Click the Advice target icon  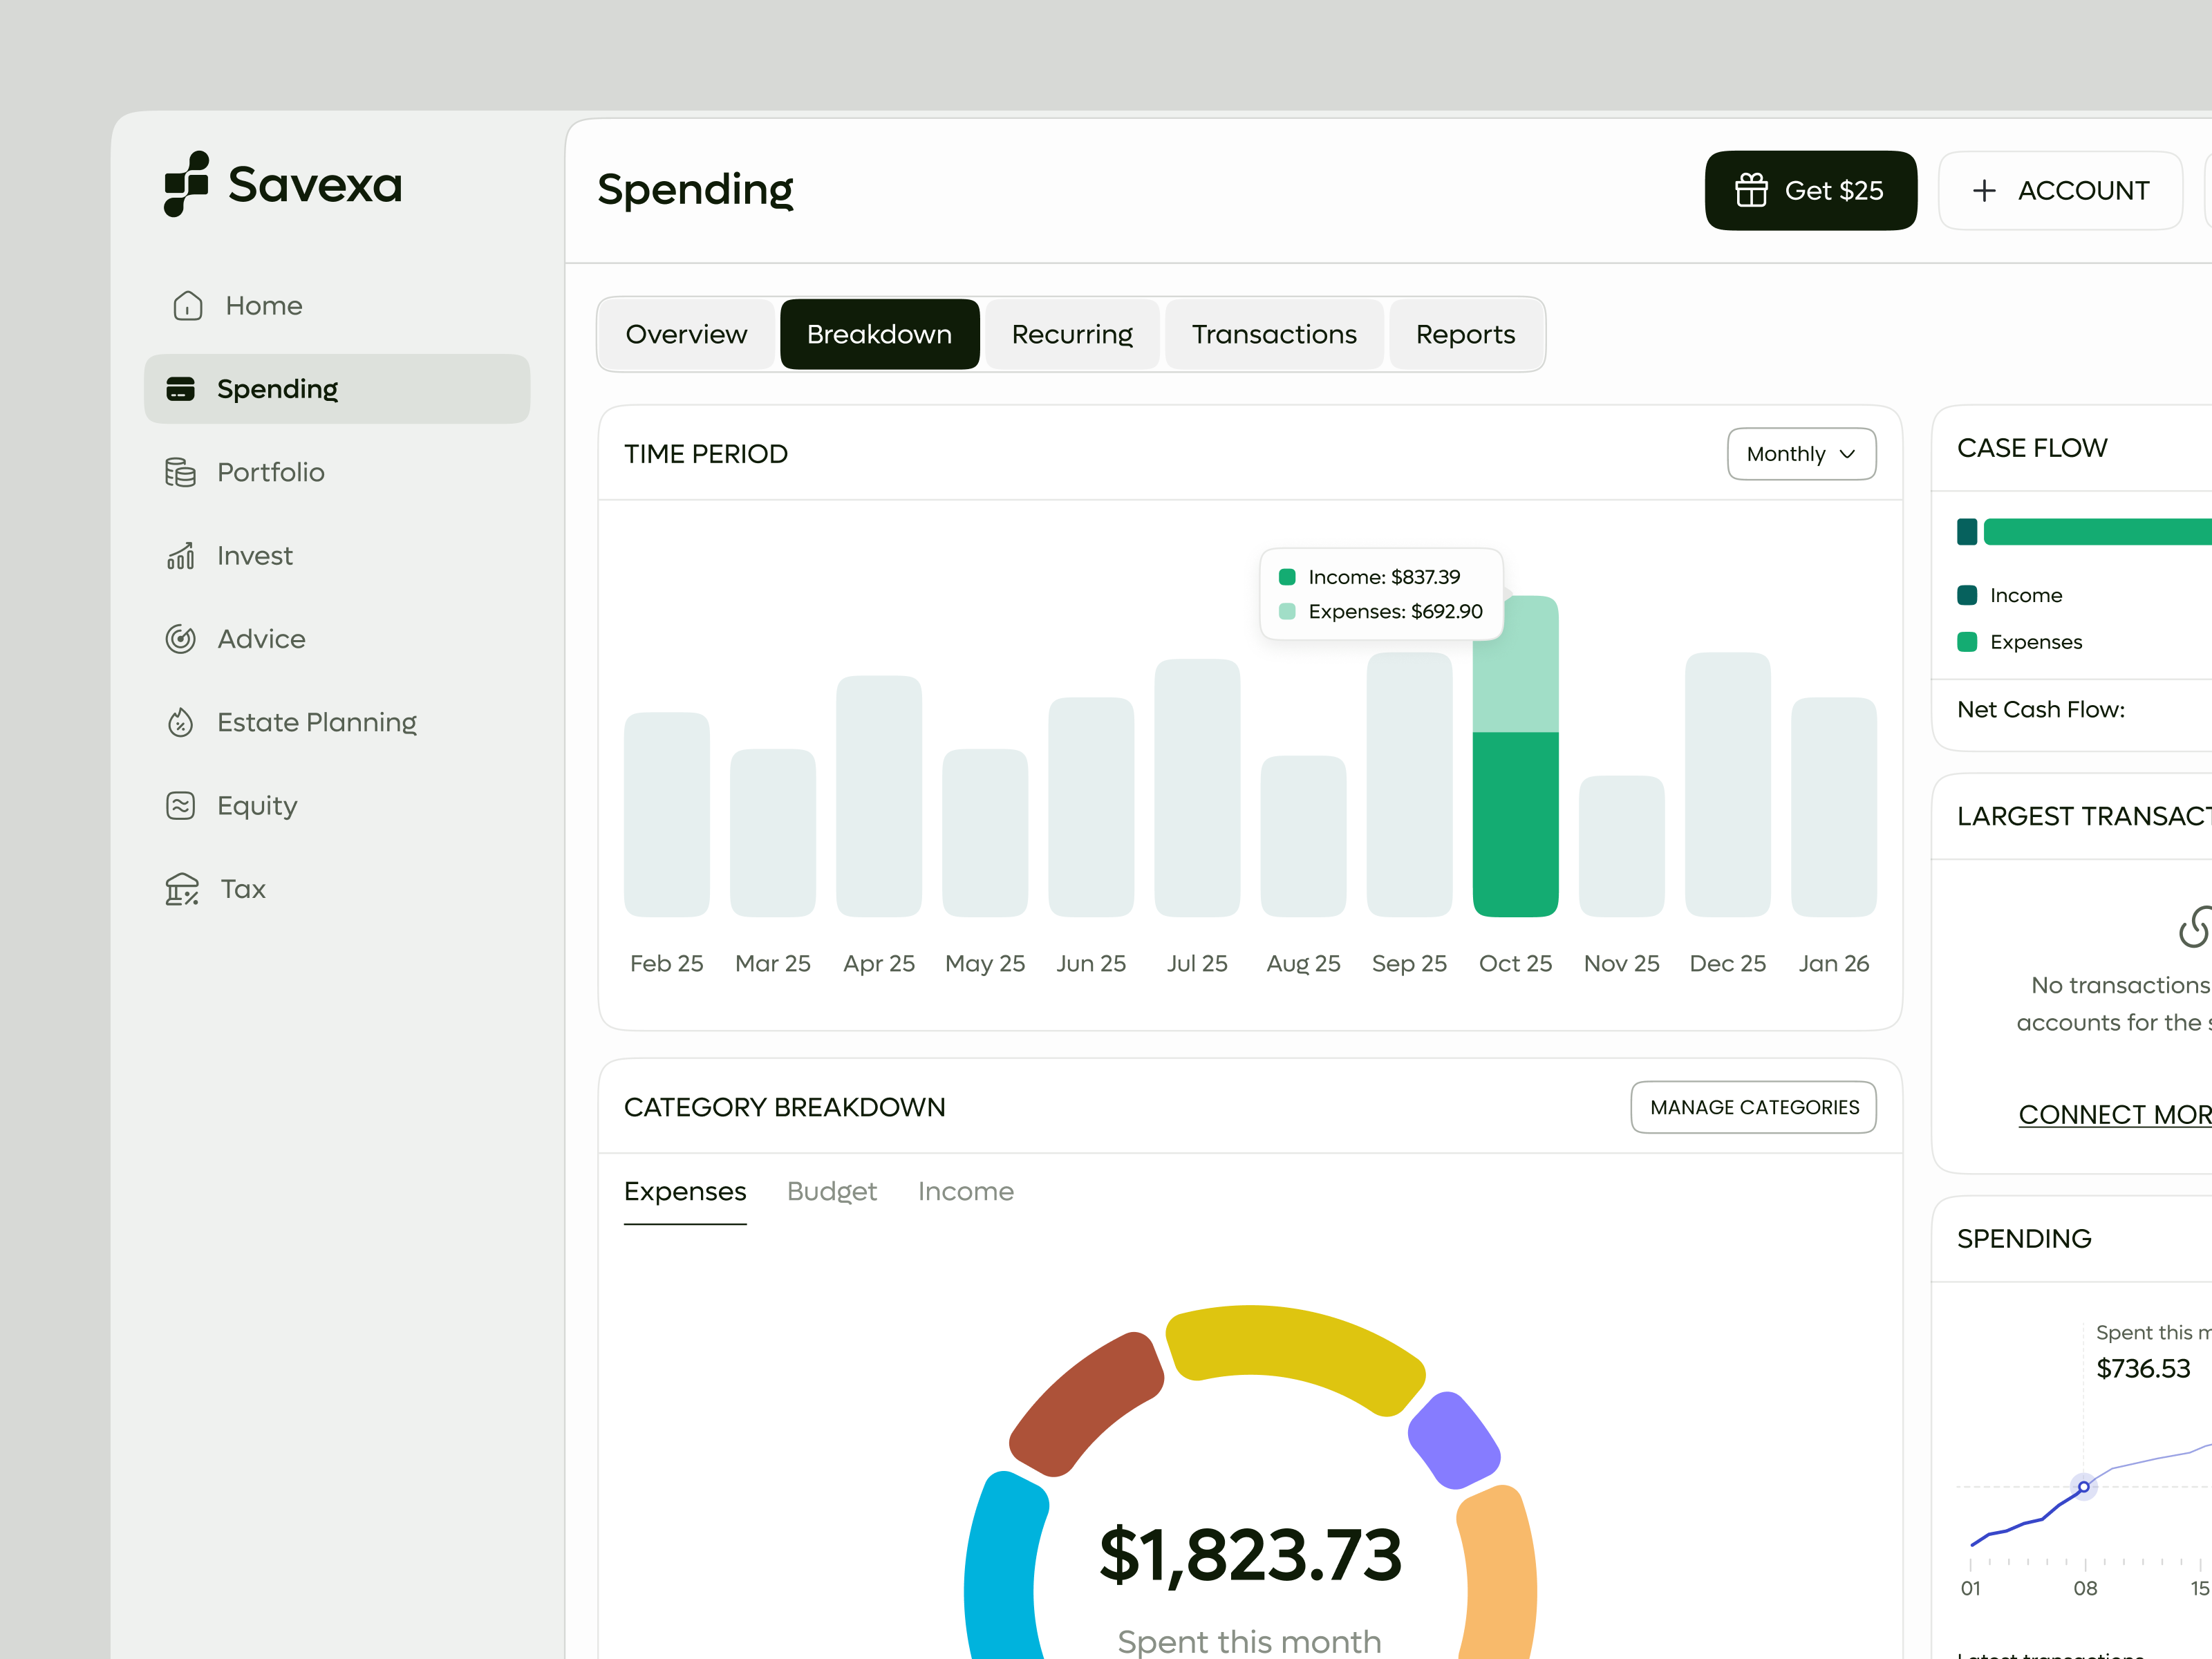tap(181, 639)
